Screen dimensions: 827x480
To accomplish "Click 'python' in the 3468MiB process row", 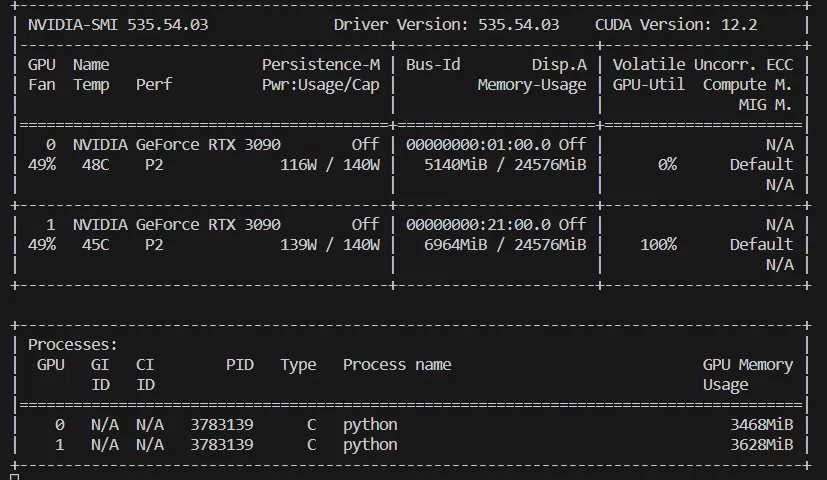I will click(370, 426).
